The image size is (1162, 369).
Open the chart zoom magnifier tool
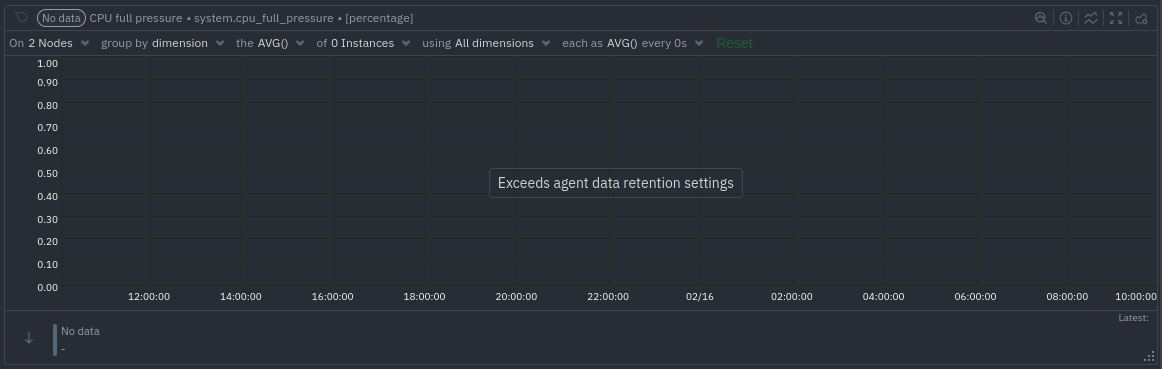point(1040,18)
